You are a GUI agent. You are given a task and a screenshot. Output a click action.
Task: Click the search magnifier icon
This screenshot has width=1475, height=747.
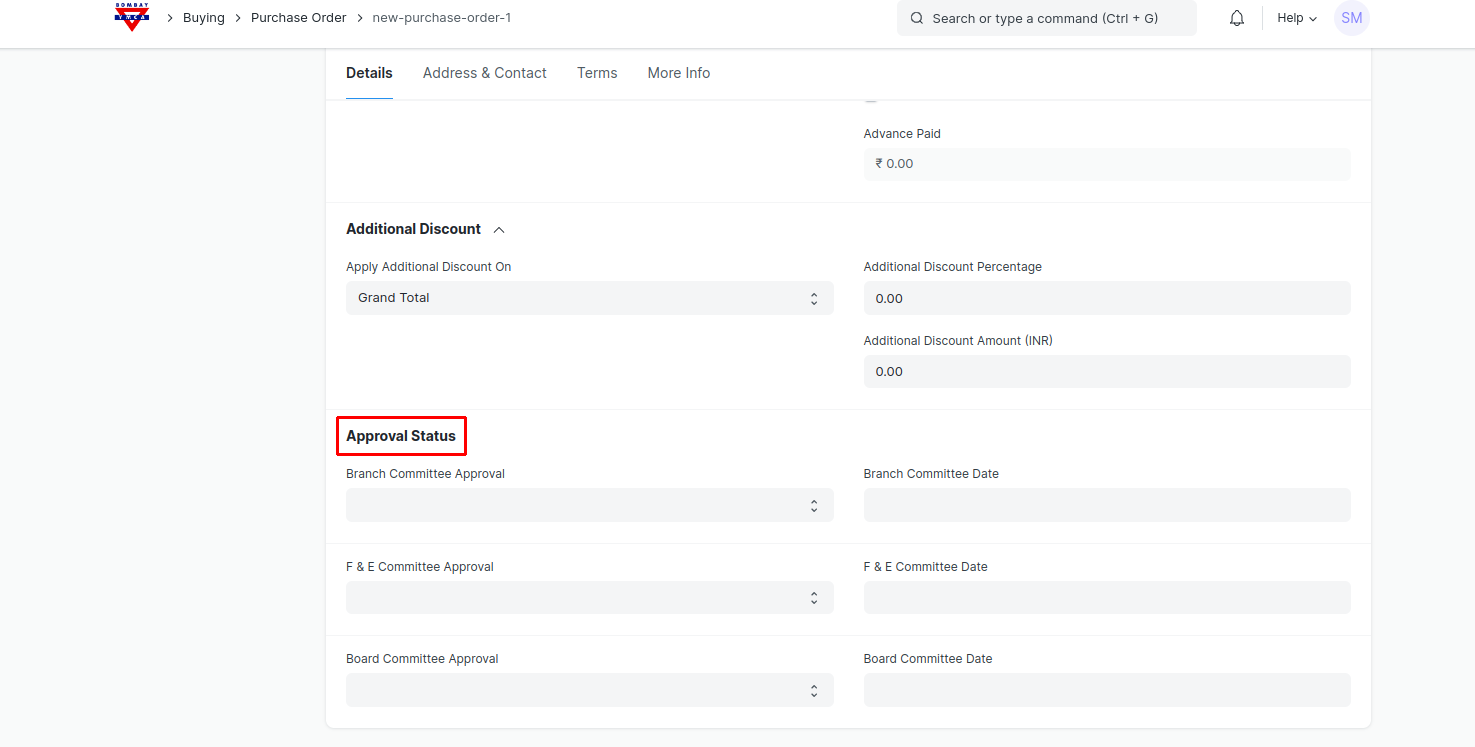point(916,18)
